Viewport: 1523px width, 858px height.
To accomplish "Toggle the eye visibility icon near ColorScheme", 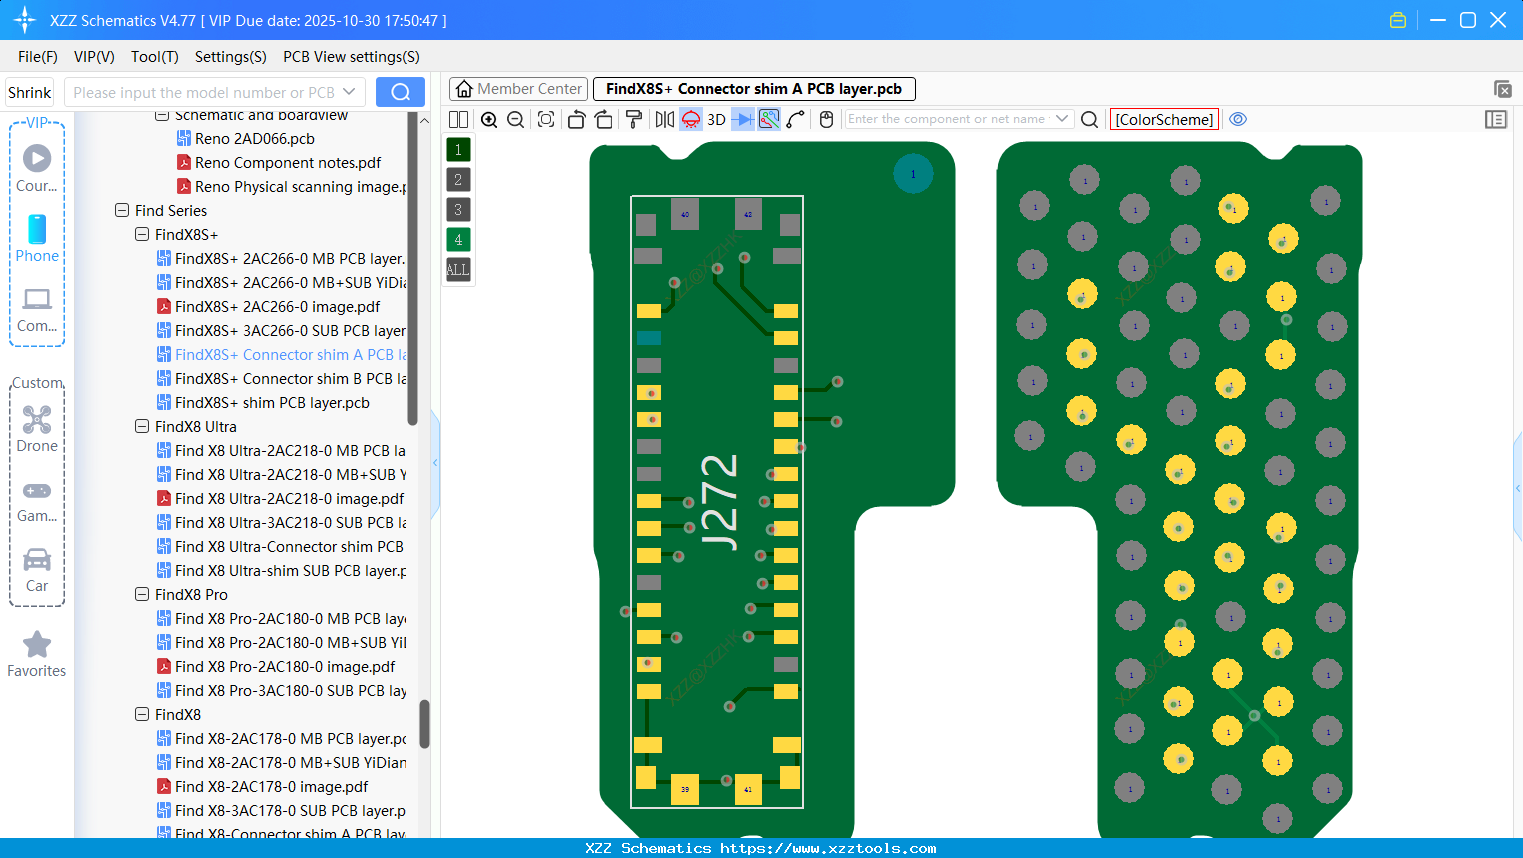I will click(1238, 119).
